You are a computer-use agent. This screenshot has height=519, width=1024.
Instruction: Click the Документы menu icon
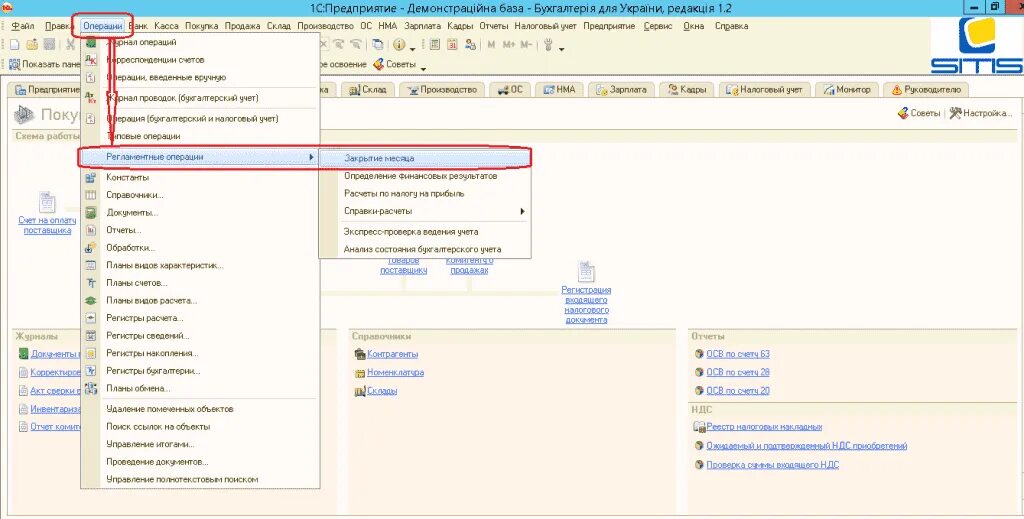coord(91,213)
